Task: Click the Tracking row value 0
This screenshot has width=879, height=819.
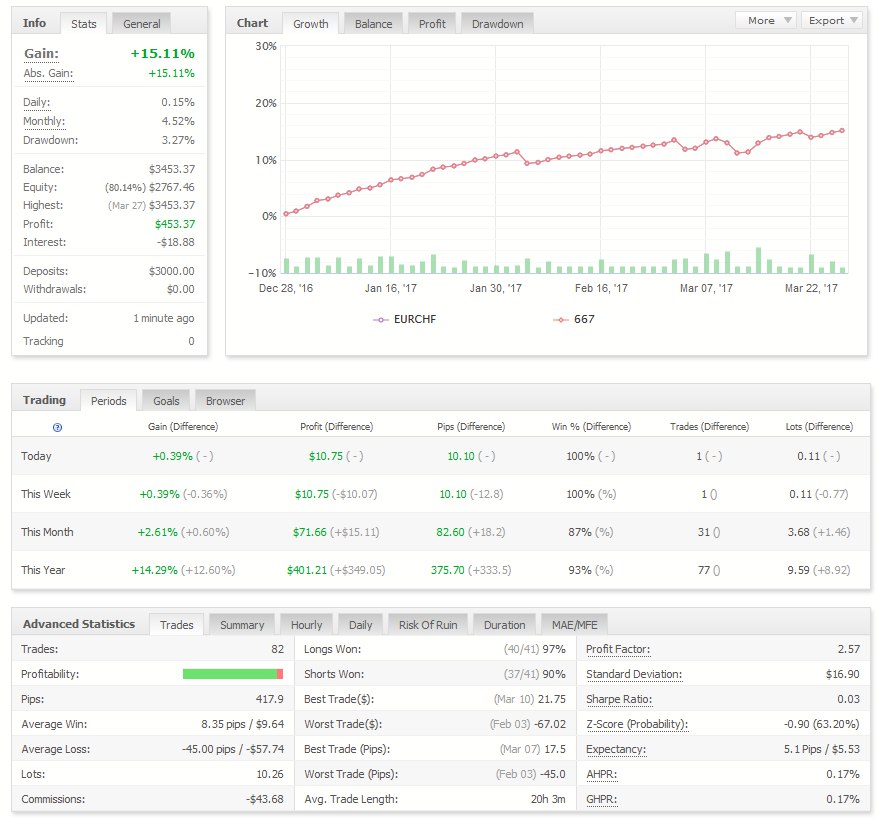Action: pos(191,341)
